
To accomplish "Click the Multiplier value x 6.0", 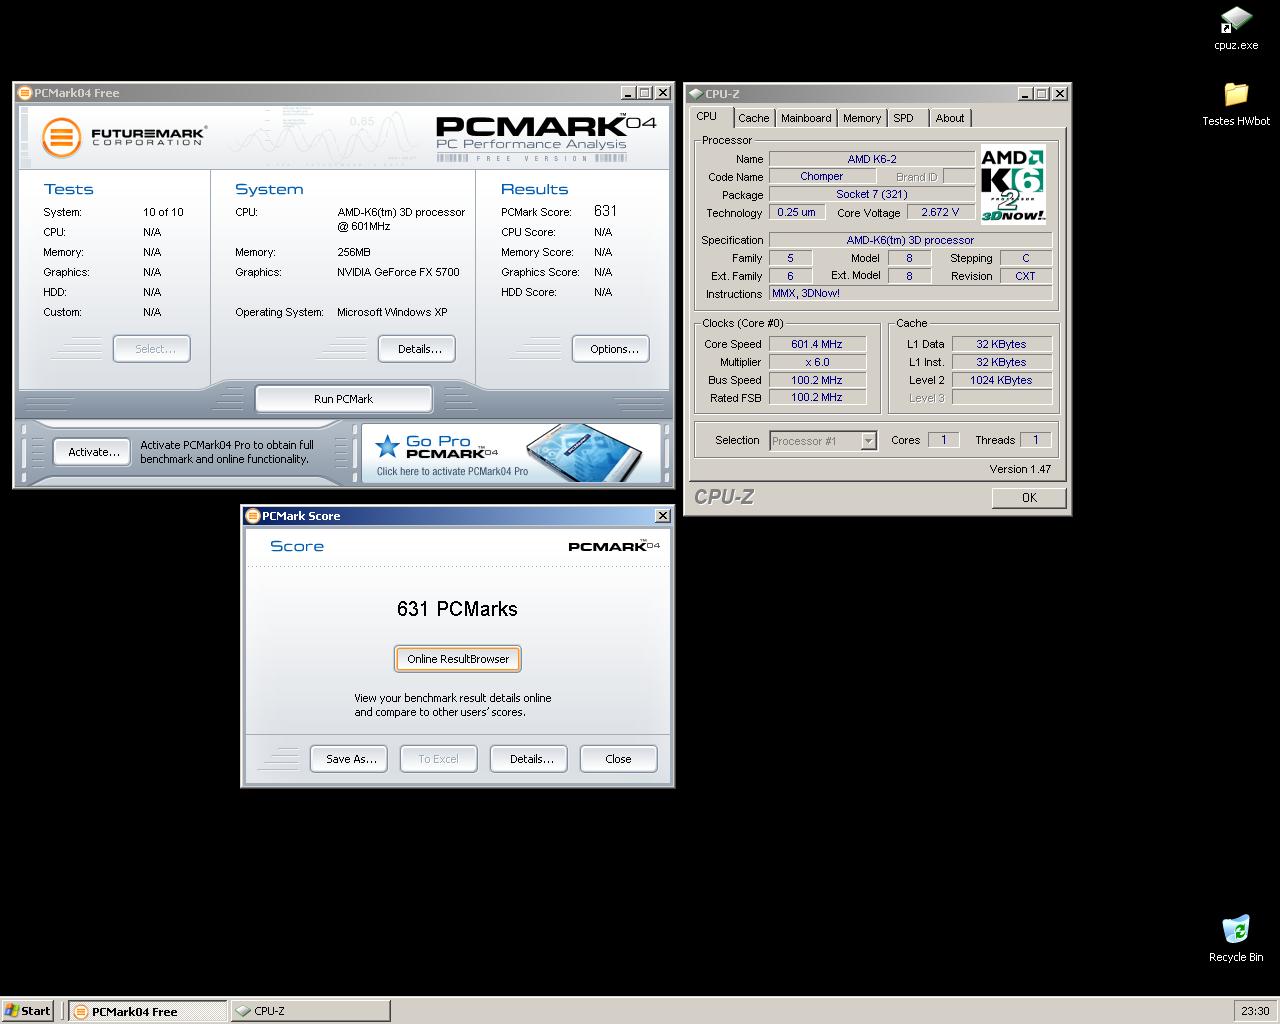I will (817, 362).
